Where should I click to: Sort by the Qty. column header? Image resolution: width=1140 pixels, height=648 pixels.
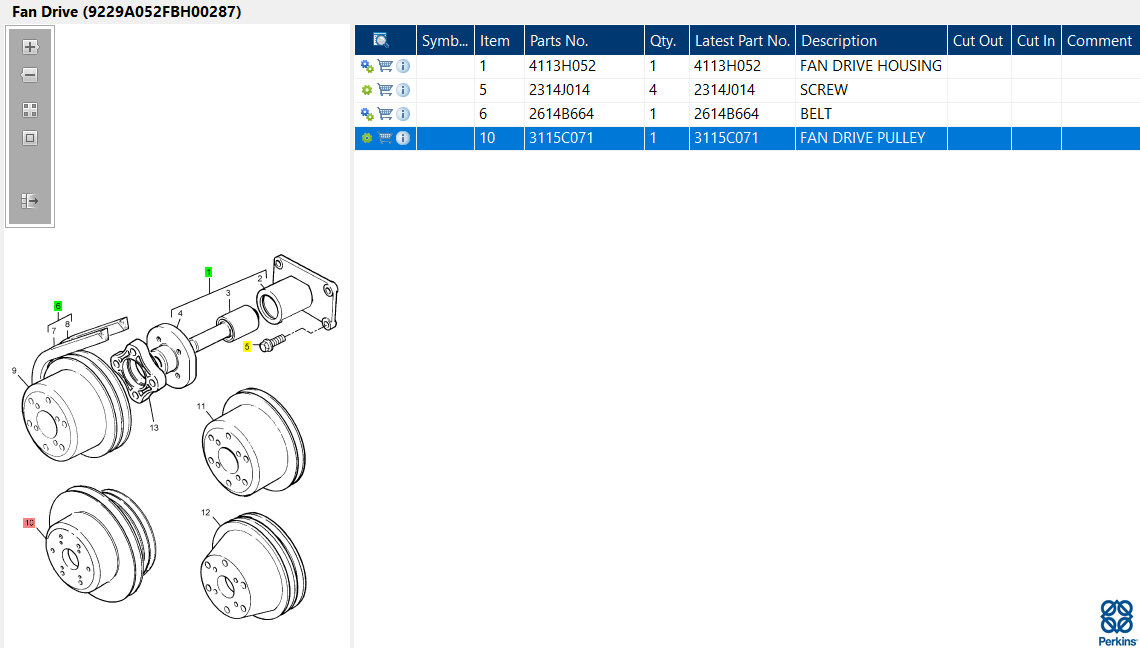pyautogui.click(x=667, y=41)
